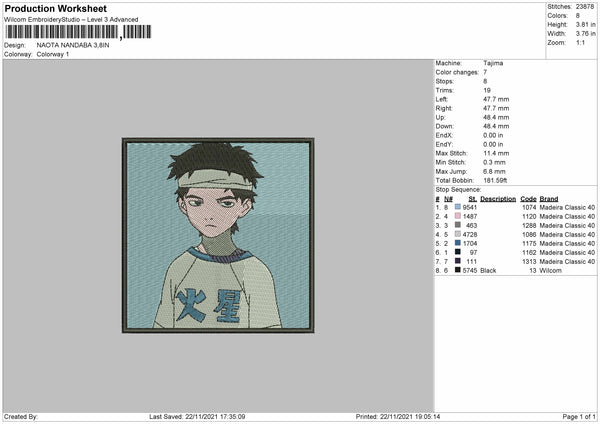Viewport: 600px width, 424px height.
Task: Click the 'St.' column header
Action: click(473, 199)
